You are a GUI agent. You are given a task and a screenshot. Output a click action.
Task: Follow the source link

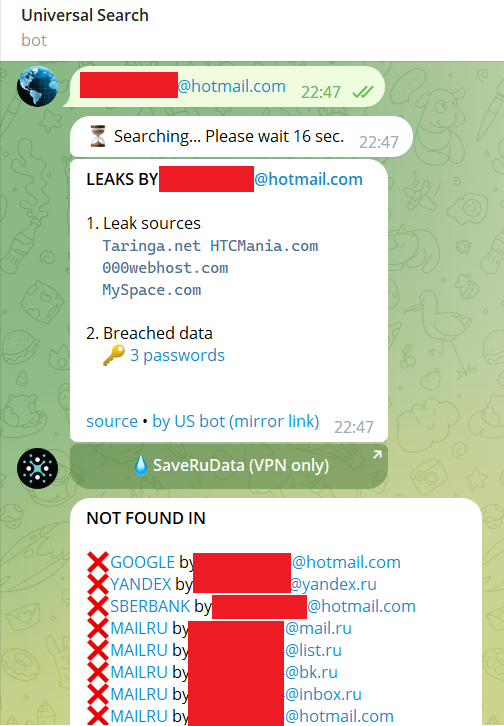click(112, 421)
